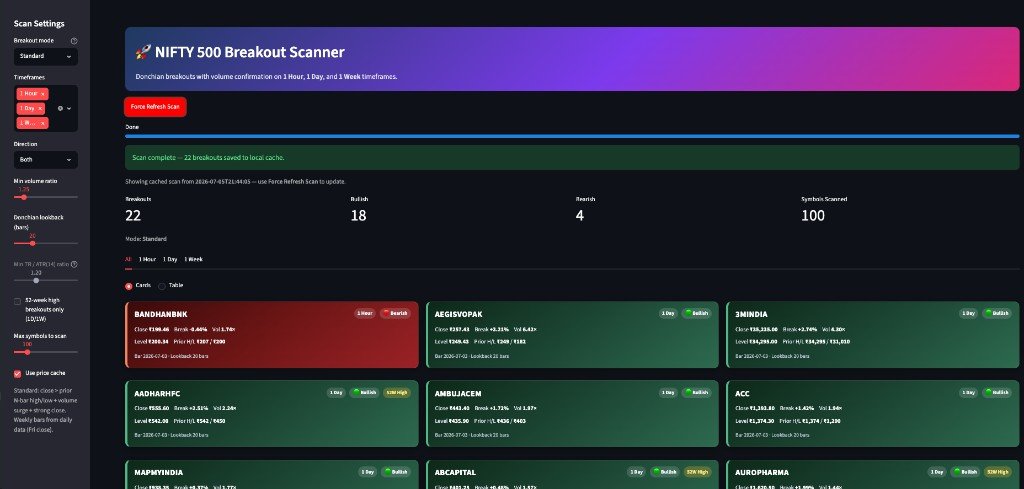Click Bullish badge on AEGISVOPAK card

pos(696,313)
